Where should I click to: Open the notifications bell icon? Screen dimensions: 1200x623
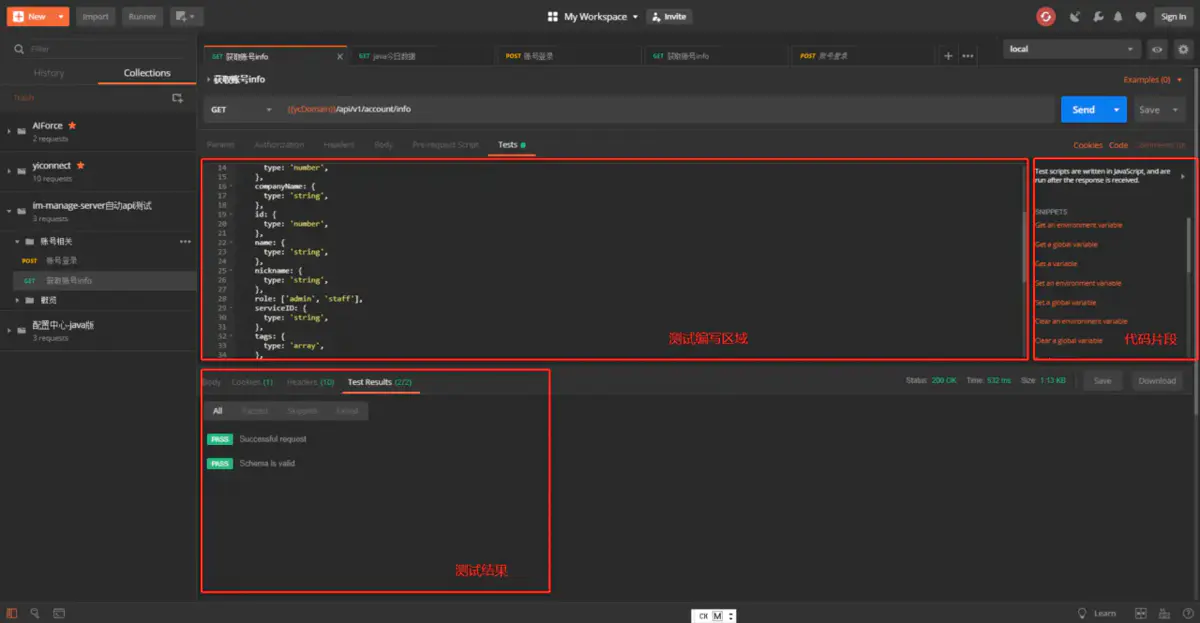point(1118,16)
